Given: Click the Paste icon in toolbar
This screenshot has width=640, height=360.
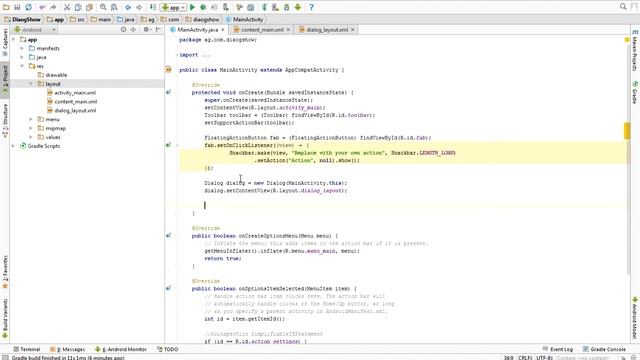Looking at the screenshot, I should 89,7.
